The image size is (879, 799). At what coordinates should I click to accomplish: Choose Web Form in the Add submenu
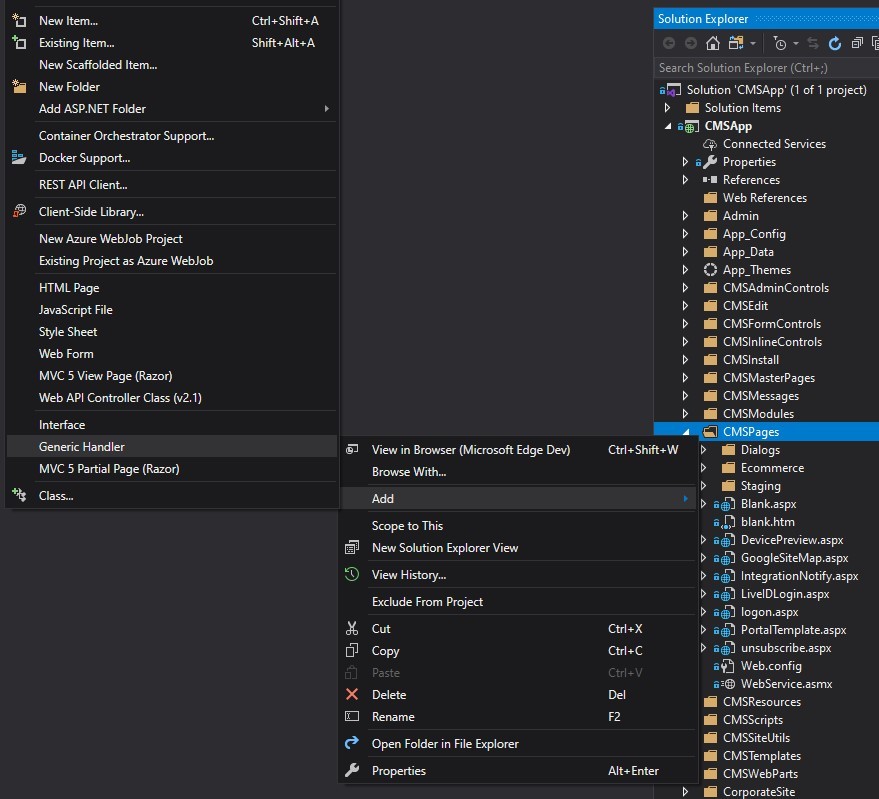click(x=172, y=354)
